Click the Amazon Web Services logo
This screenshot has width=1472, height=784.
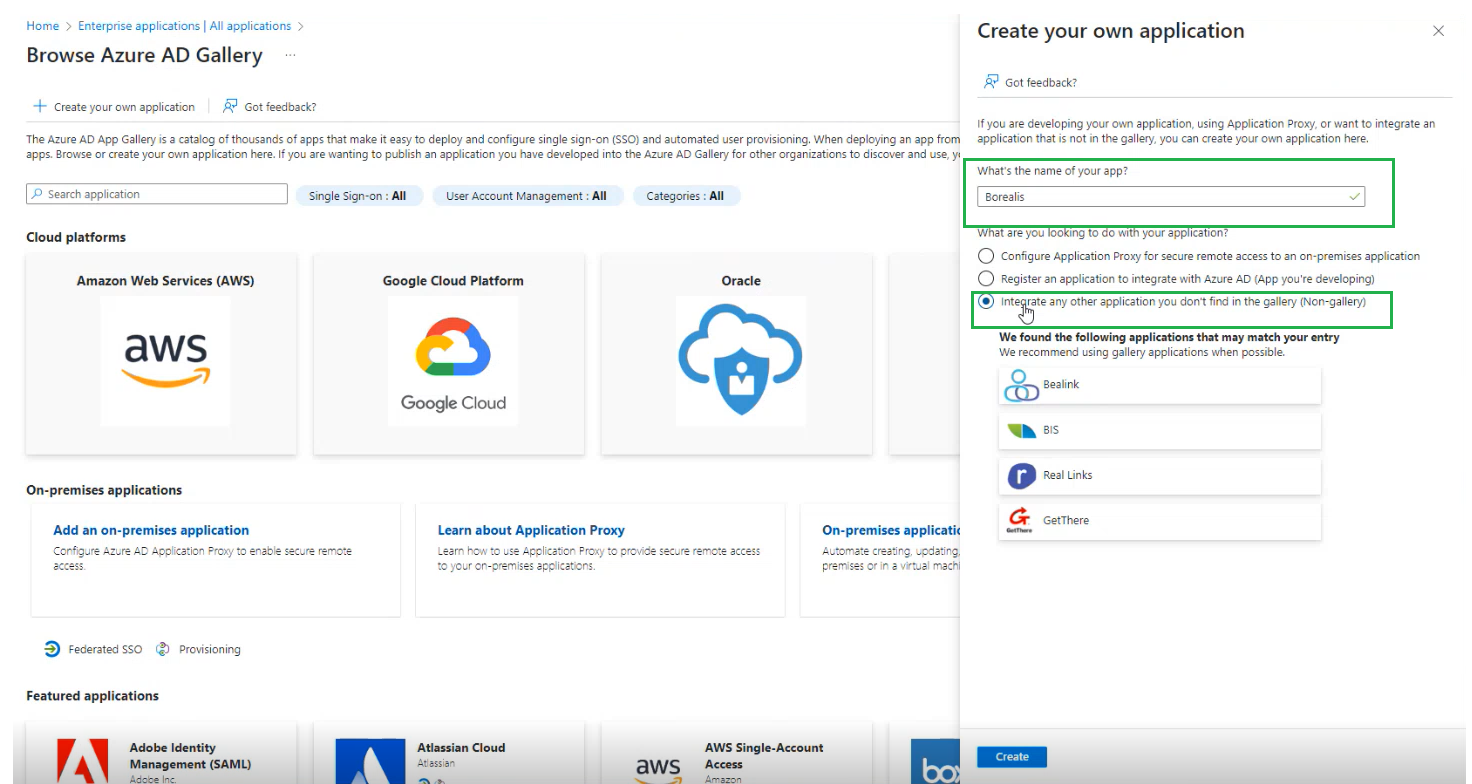click(x=165, y=361)
